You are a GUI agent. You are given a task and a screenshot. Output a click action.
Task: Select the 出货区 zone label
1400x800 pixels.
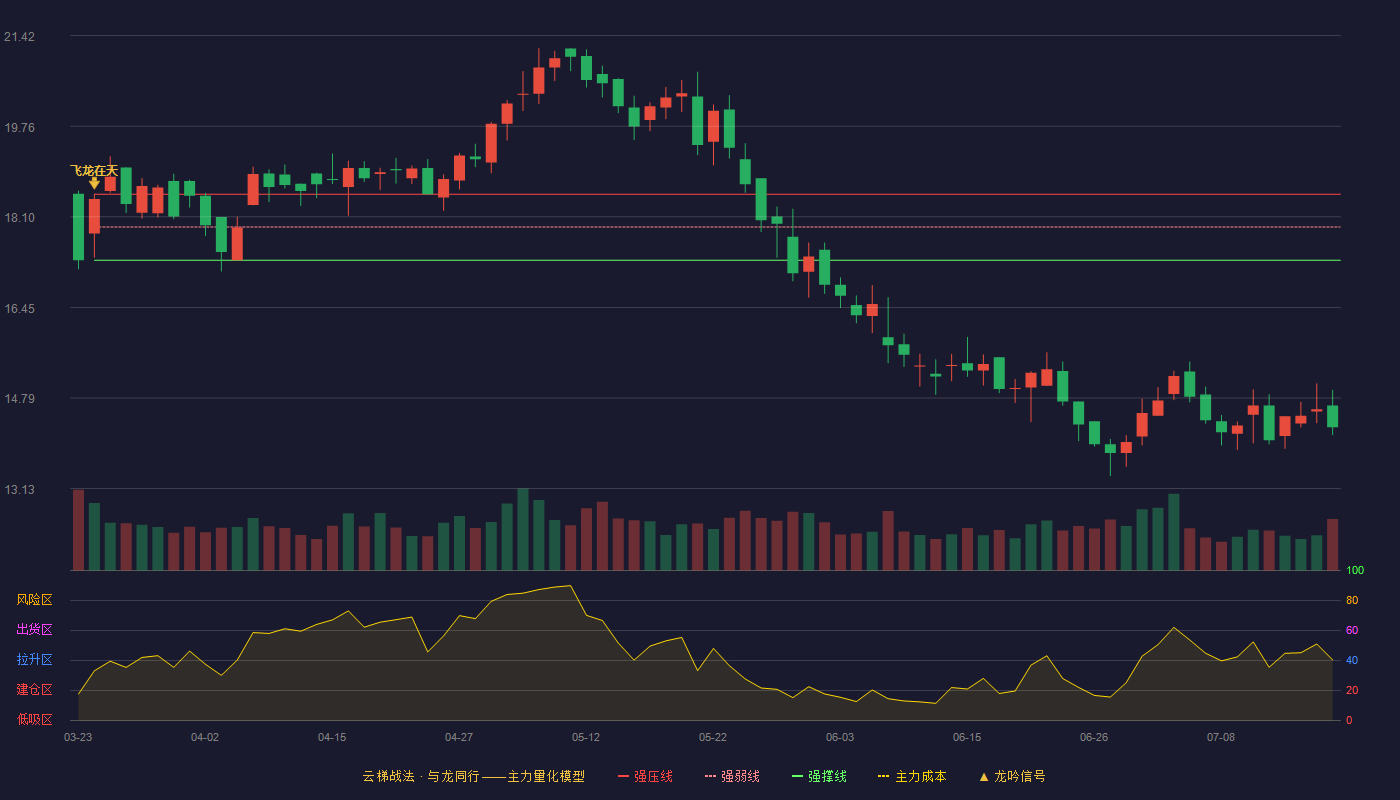coord(34,630)
